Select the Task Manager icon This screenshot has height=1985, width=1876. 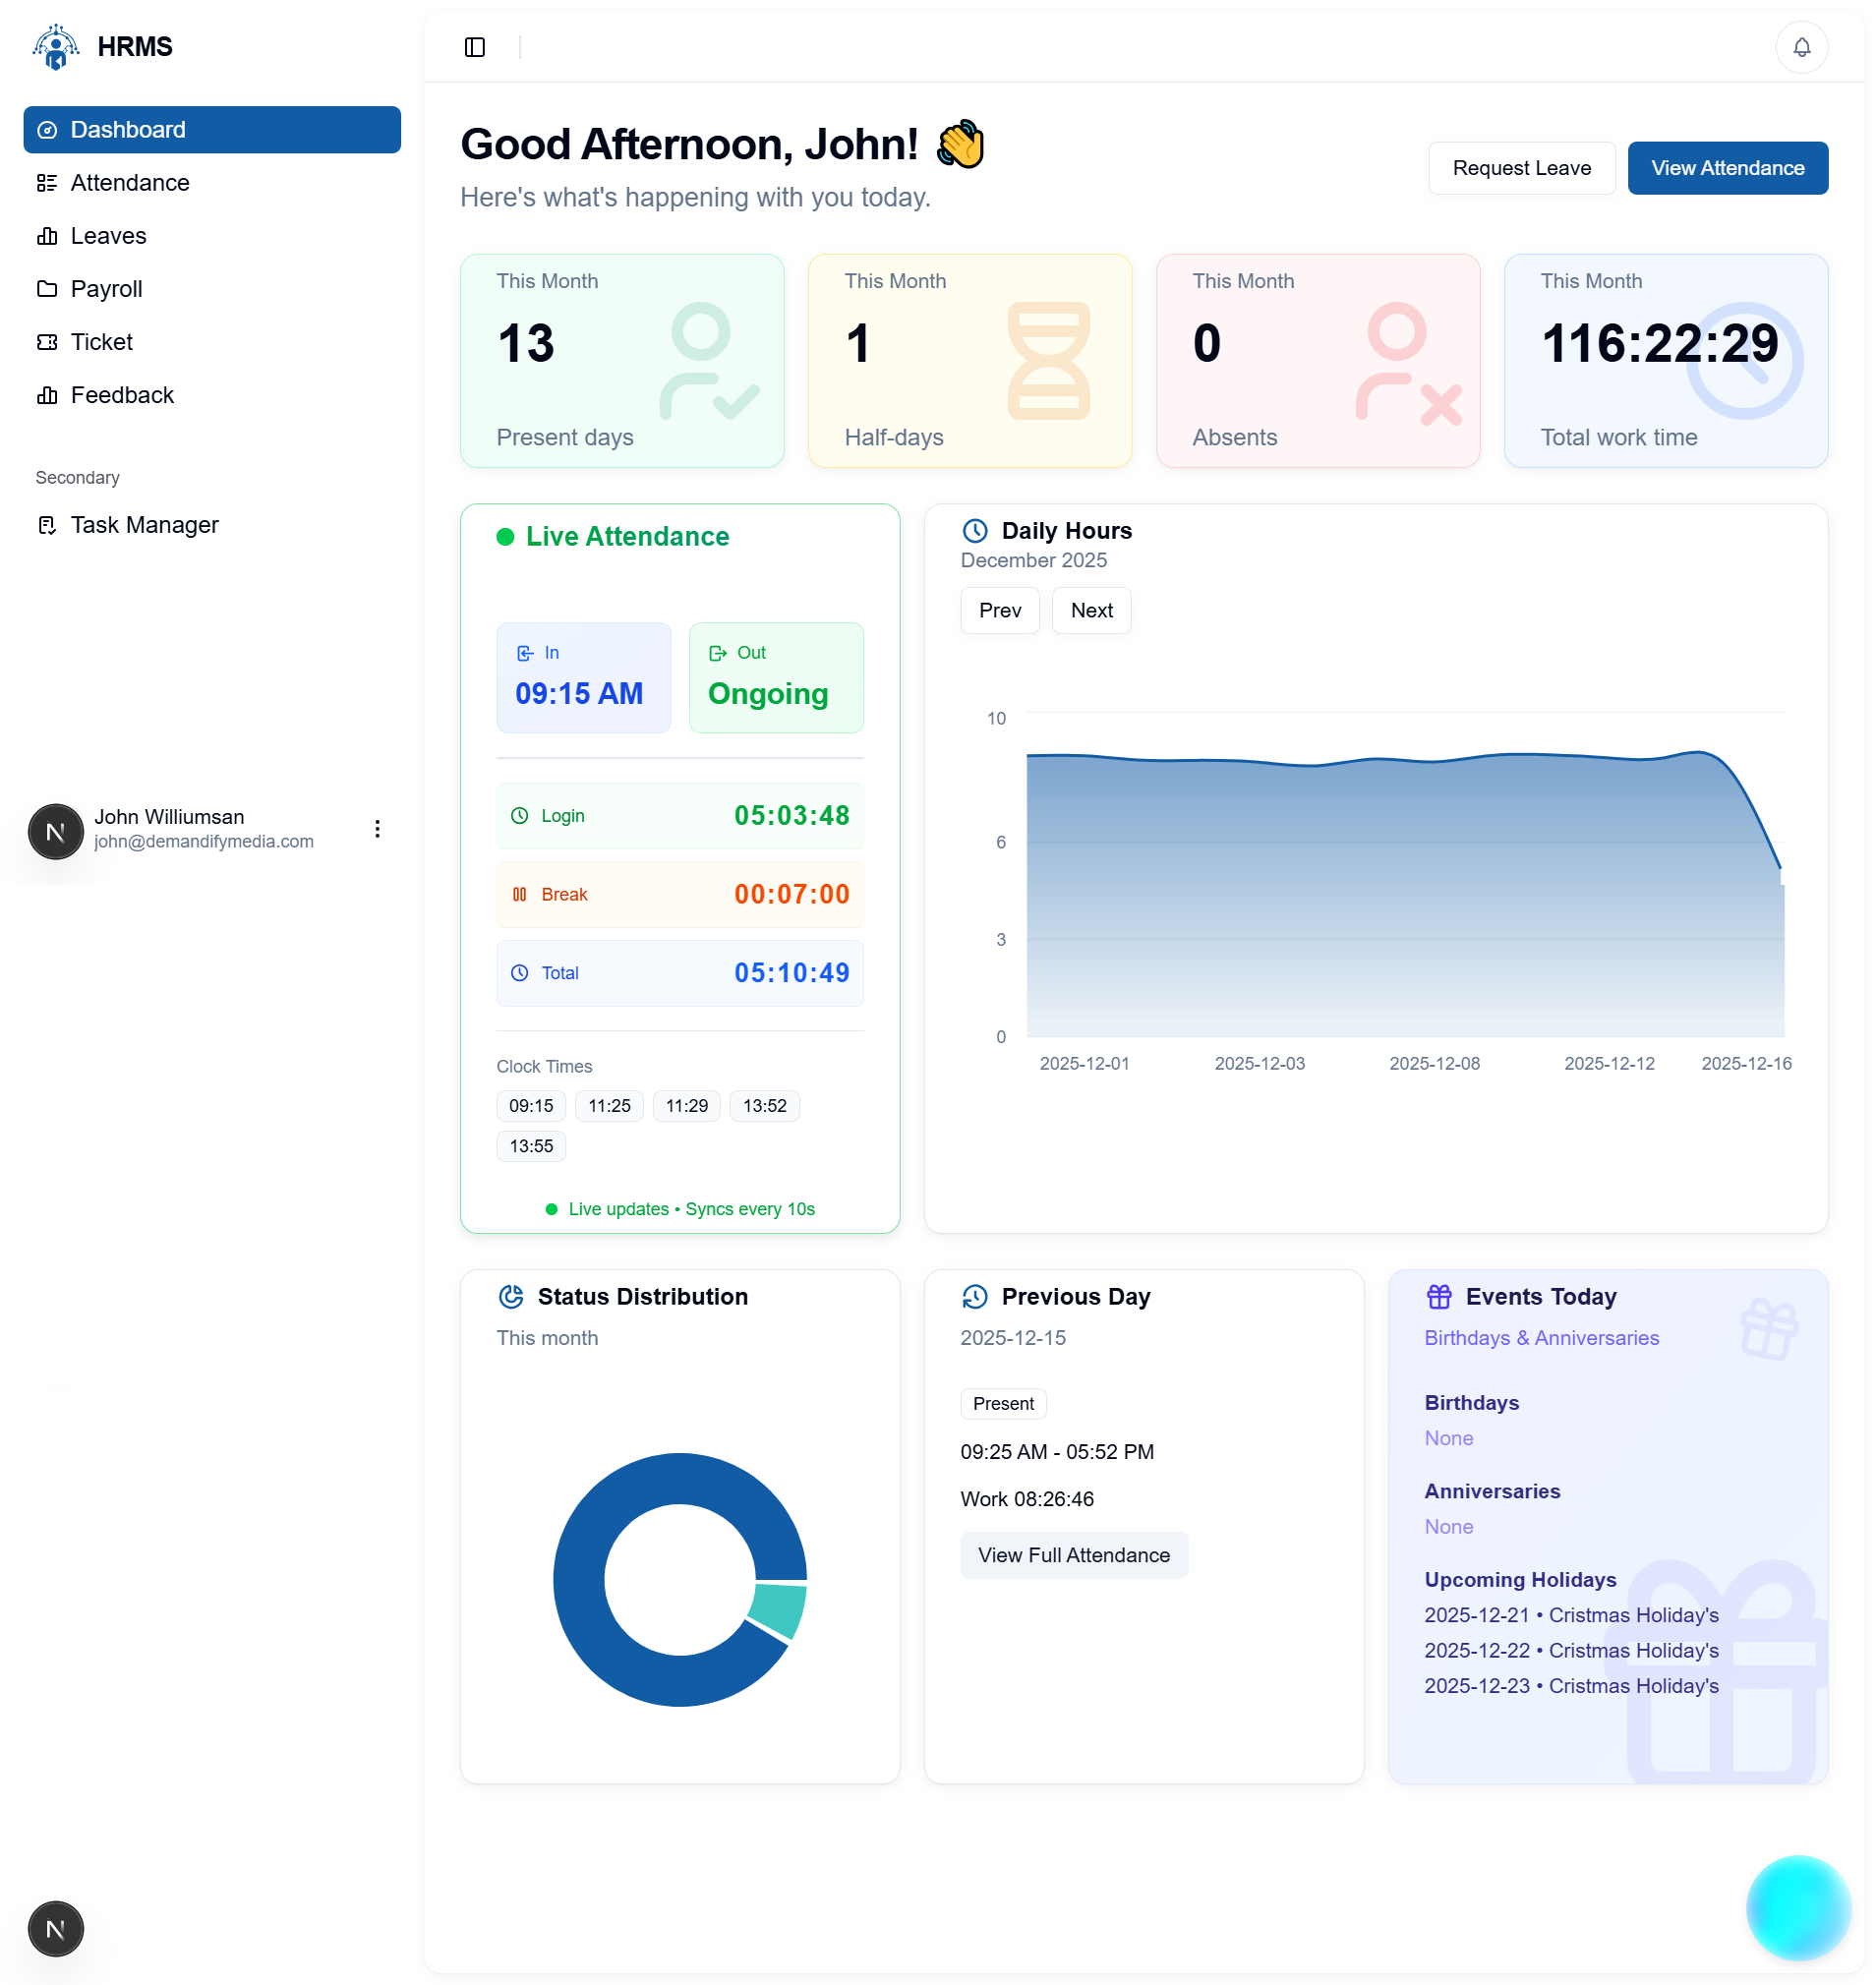click(47, 524)
